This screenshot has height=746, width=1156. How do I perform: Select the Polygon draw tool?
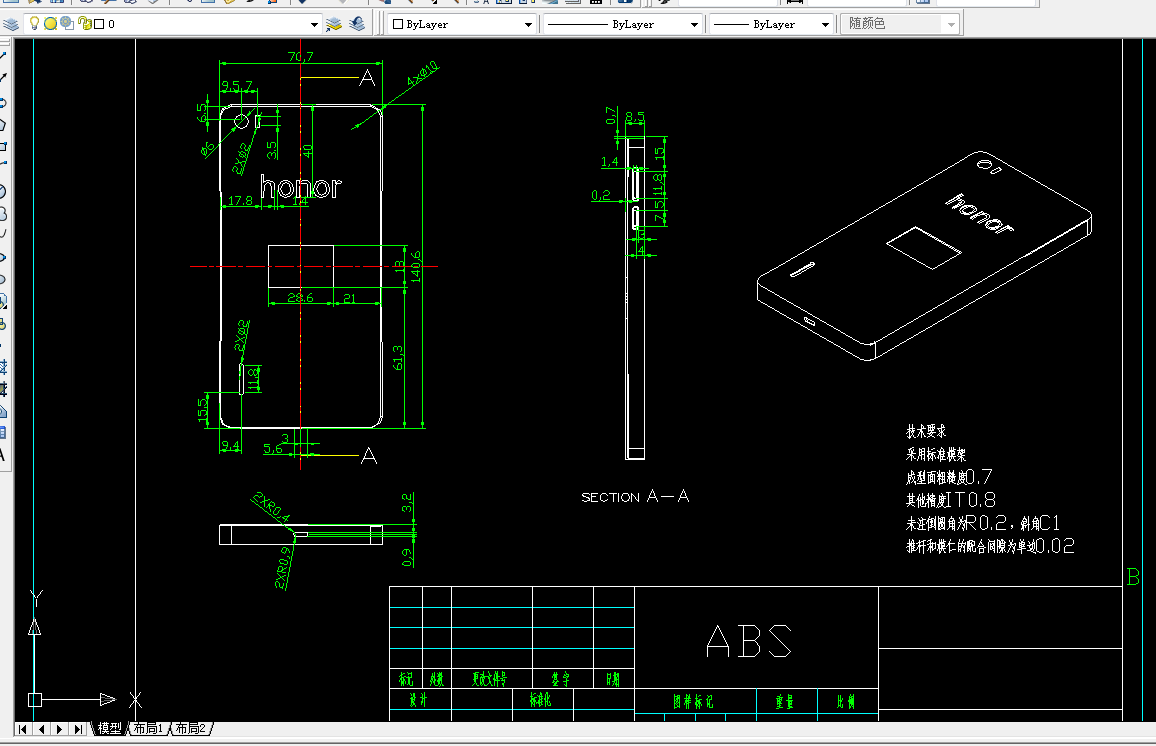[x=3, y=125]
